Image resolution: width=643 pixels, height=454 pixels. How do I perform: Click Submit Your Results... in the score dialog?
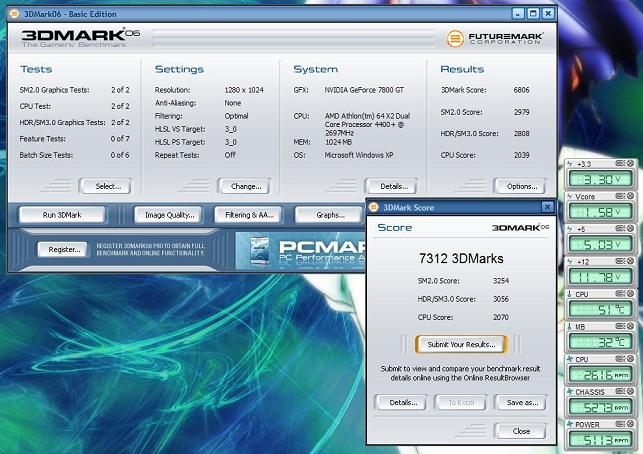(x=460, y=344)
